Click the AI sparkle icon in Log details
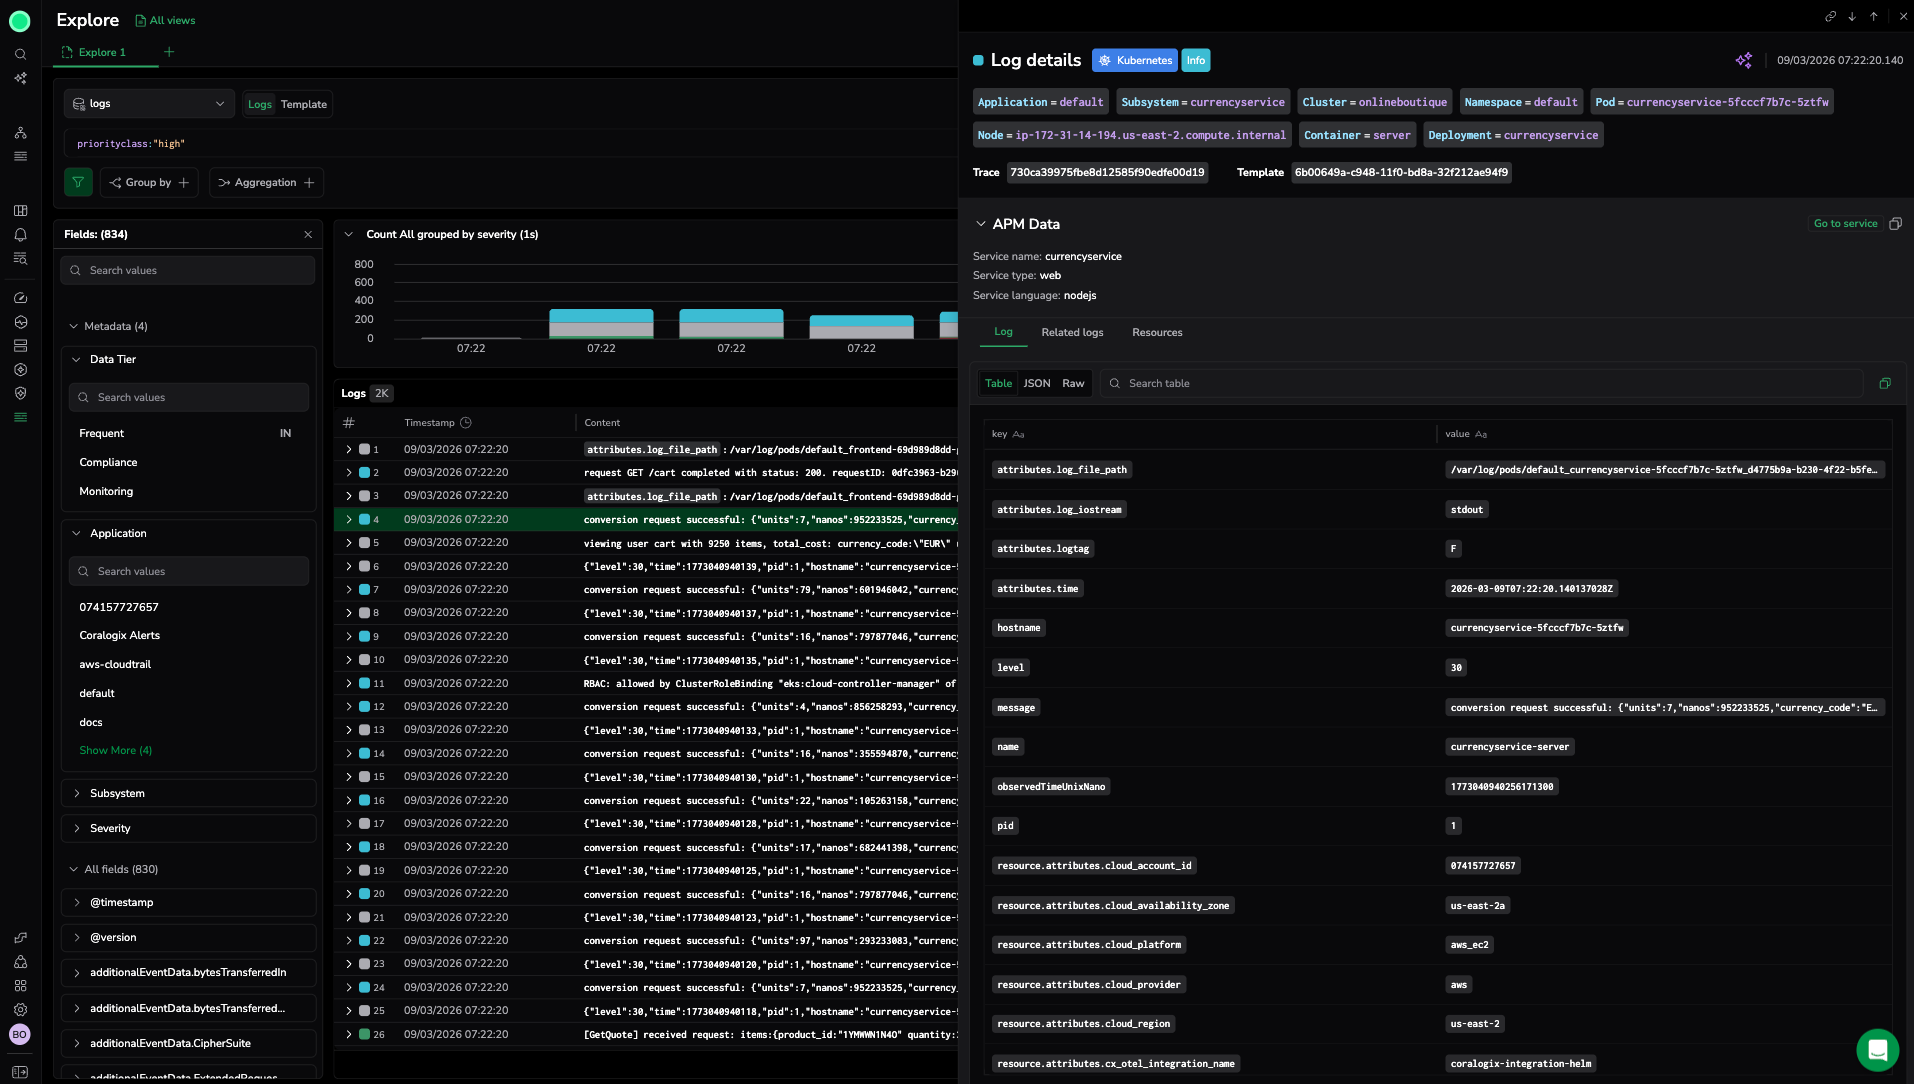The height and width of the screenshot is (1084, 1914). 1743,61
